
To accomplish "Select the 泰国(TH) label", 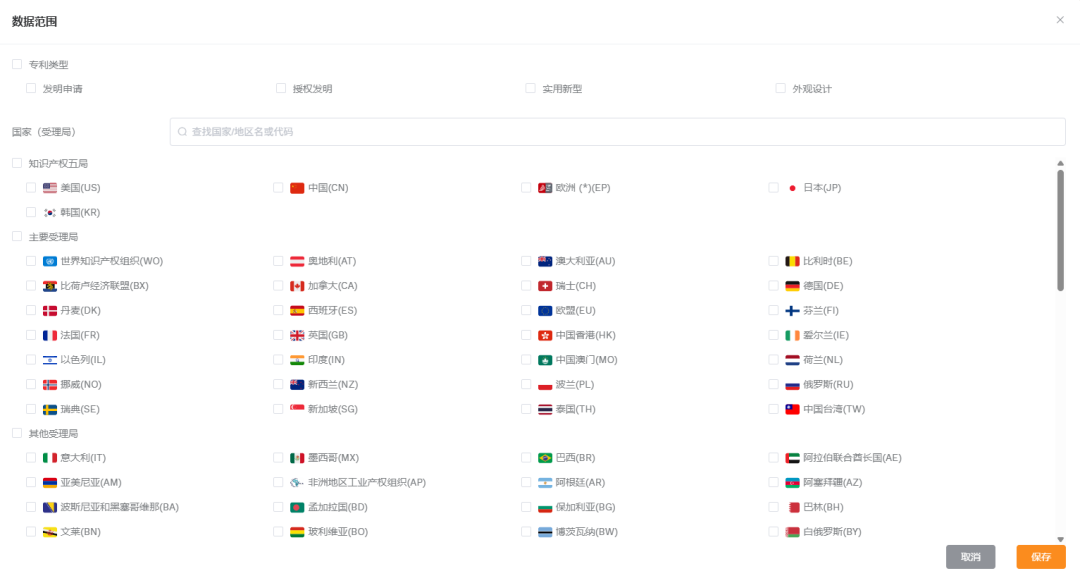I will pyautogui.click(x=576, y=409).
